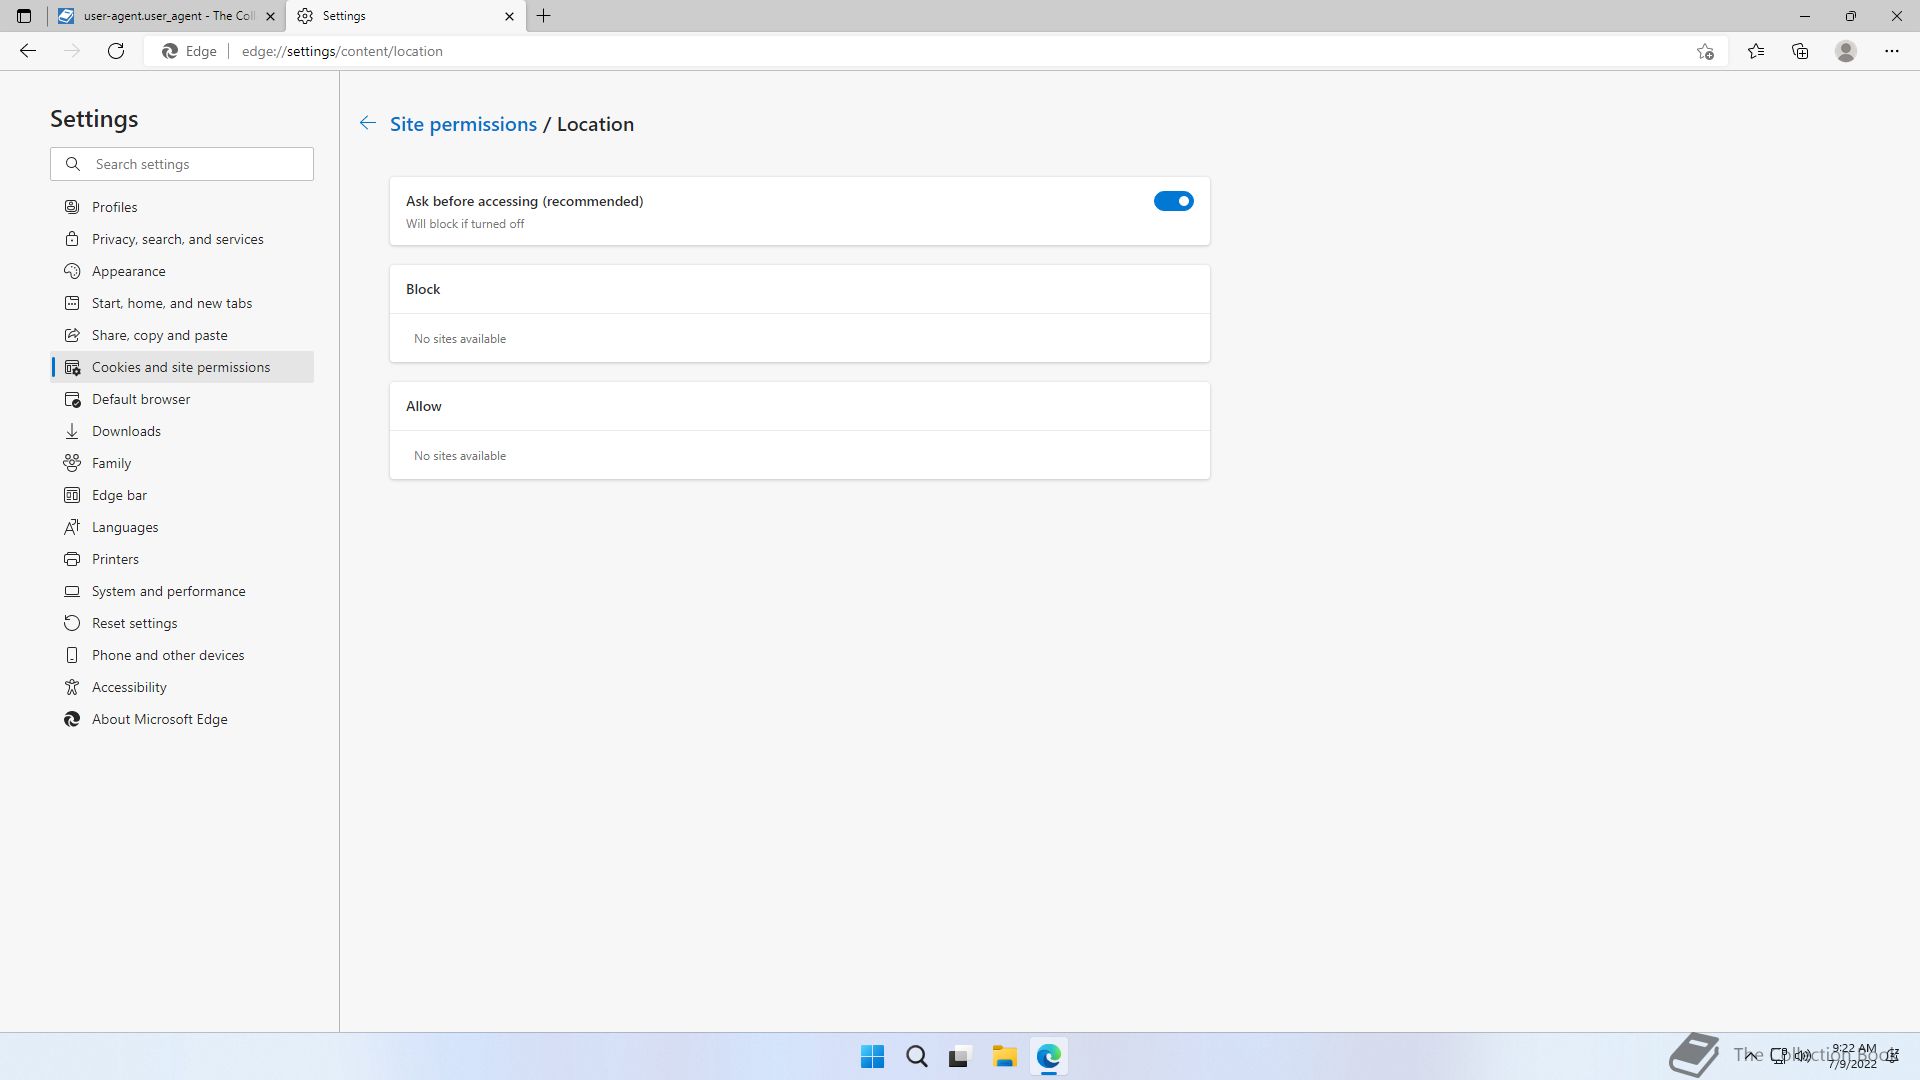Open the Site permissions breadcrumb link
1920x1080 pixels.
click(463, 124)
